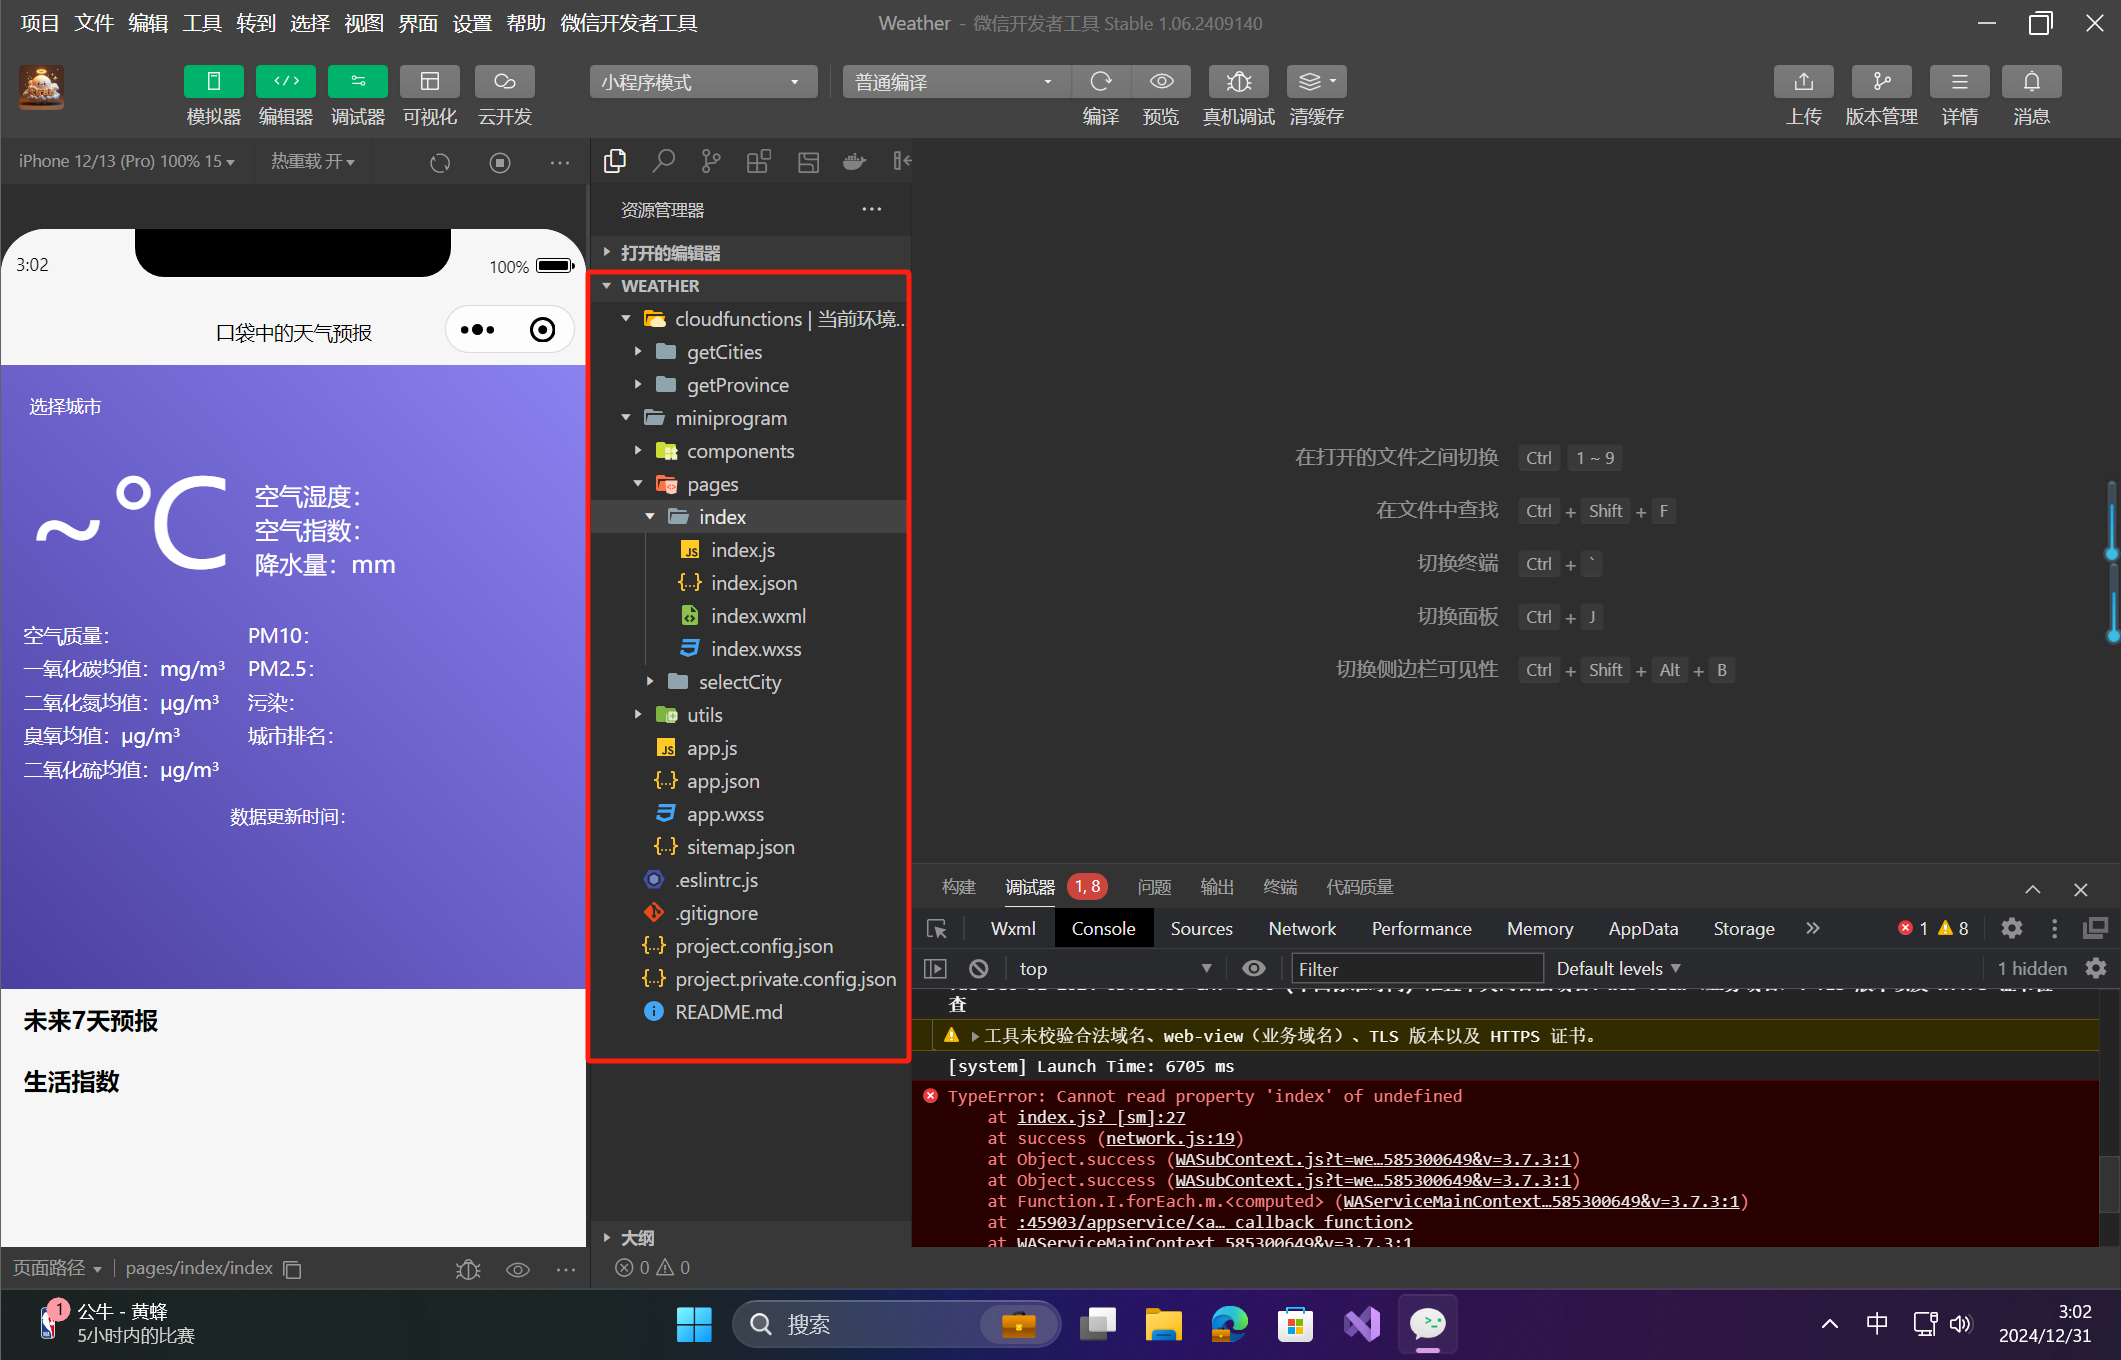
Task: Toggle console live expression eye icon
Action: [x=1253, y=968]
